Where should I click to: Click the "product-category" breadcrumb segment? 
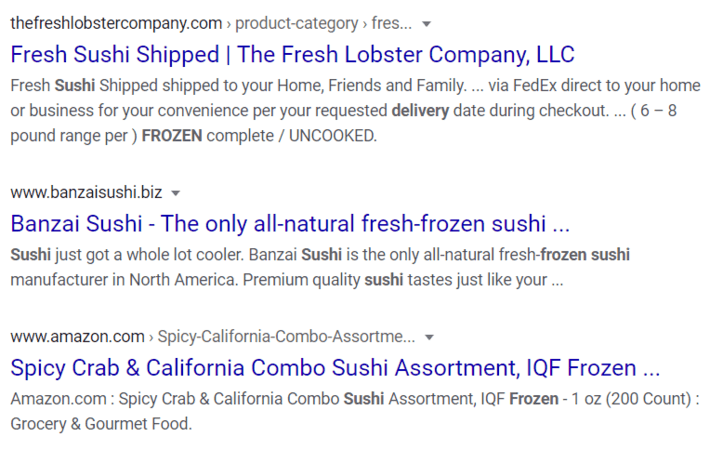coord(297,23)
